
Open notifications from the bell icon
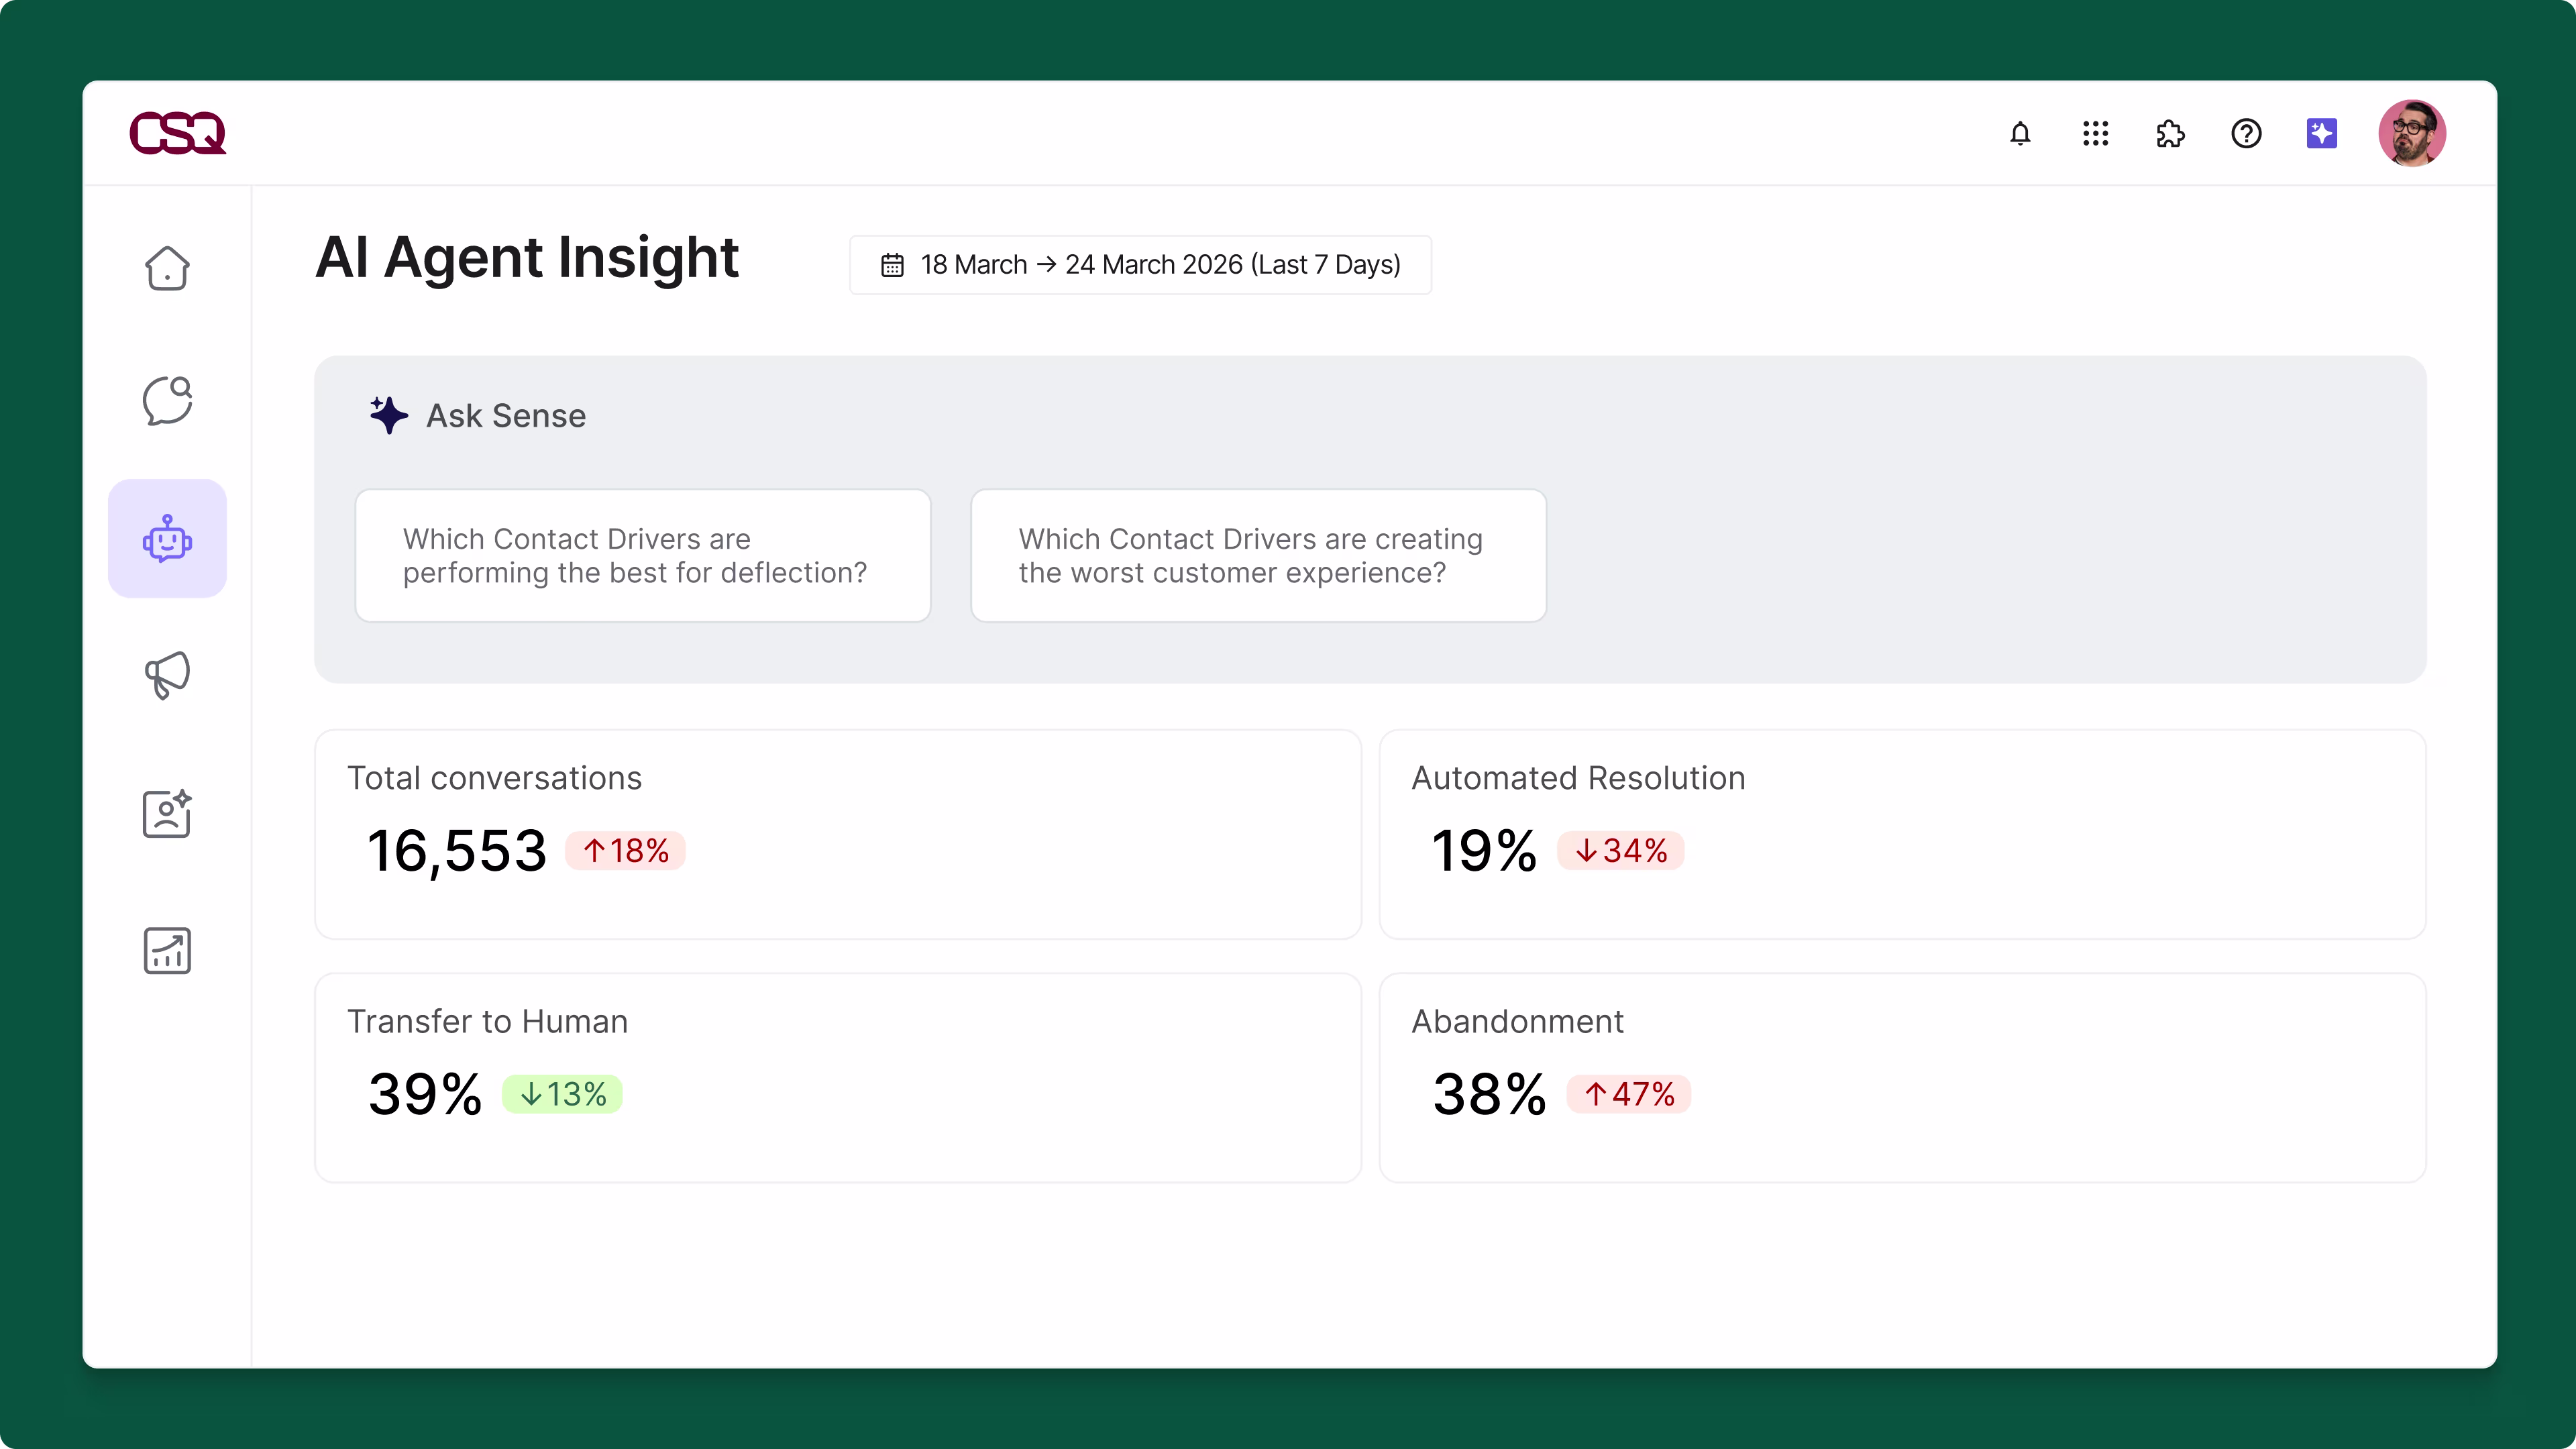point(2020,133)
